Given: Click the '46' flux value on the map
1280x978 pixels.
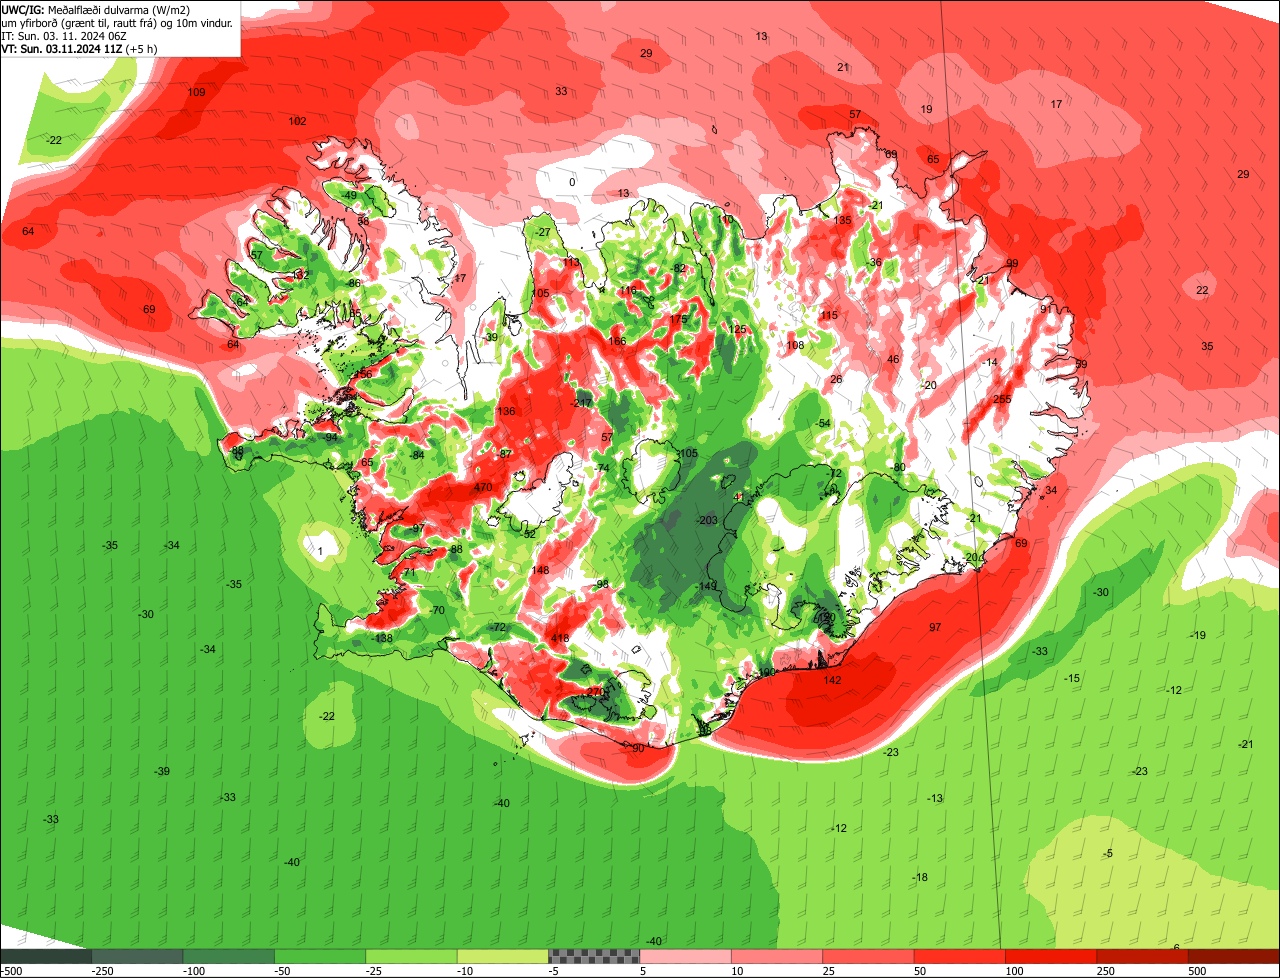Looking at the screenshot, I should coord(893,359).
